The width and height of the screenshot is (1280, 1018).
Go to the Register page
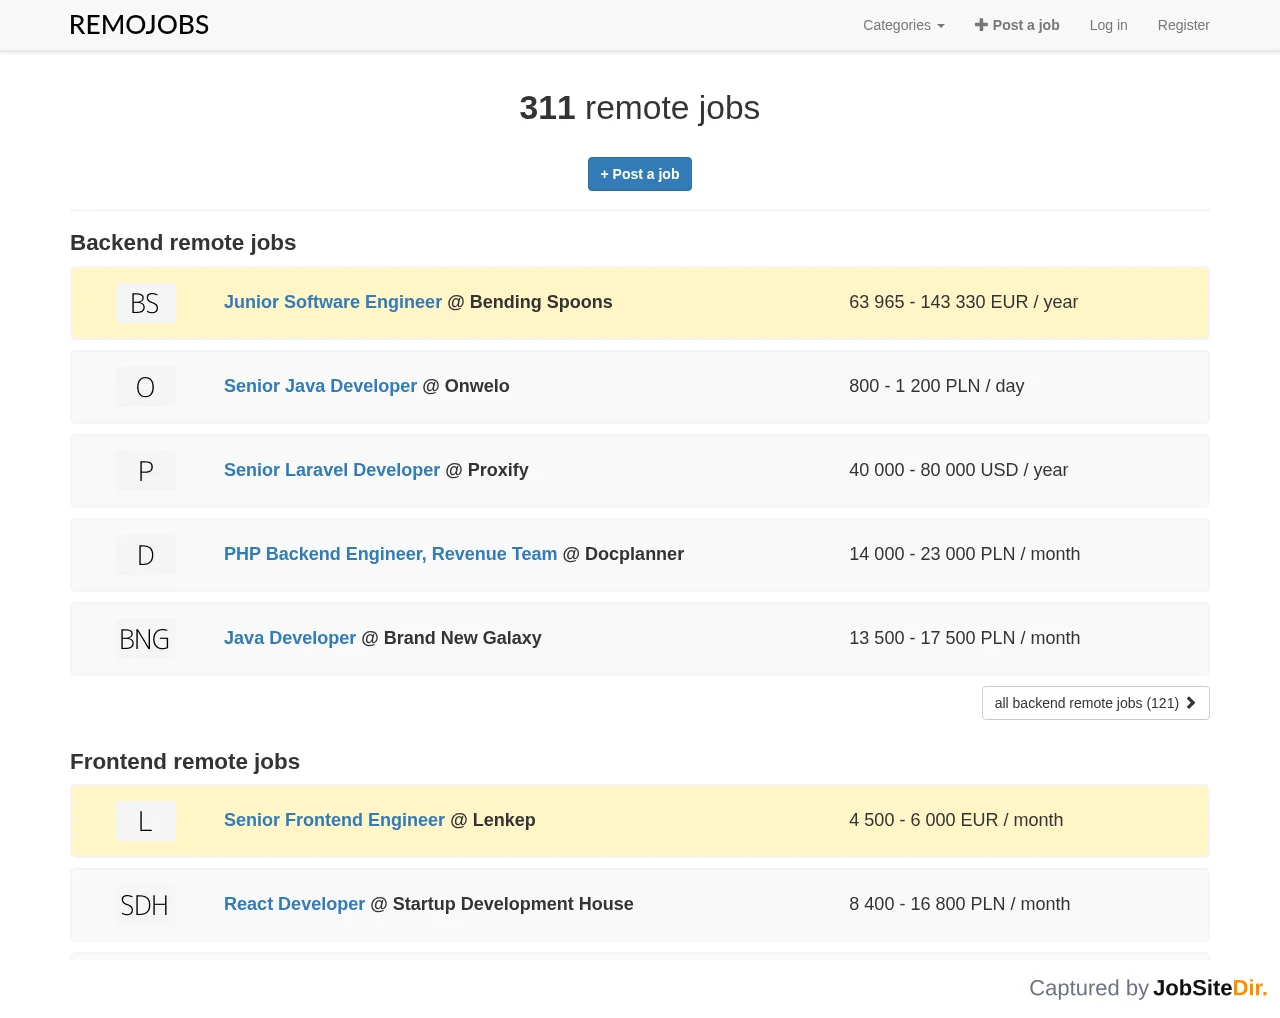coord(1183,25)
